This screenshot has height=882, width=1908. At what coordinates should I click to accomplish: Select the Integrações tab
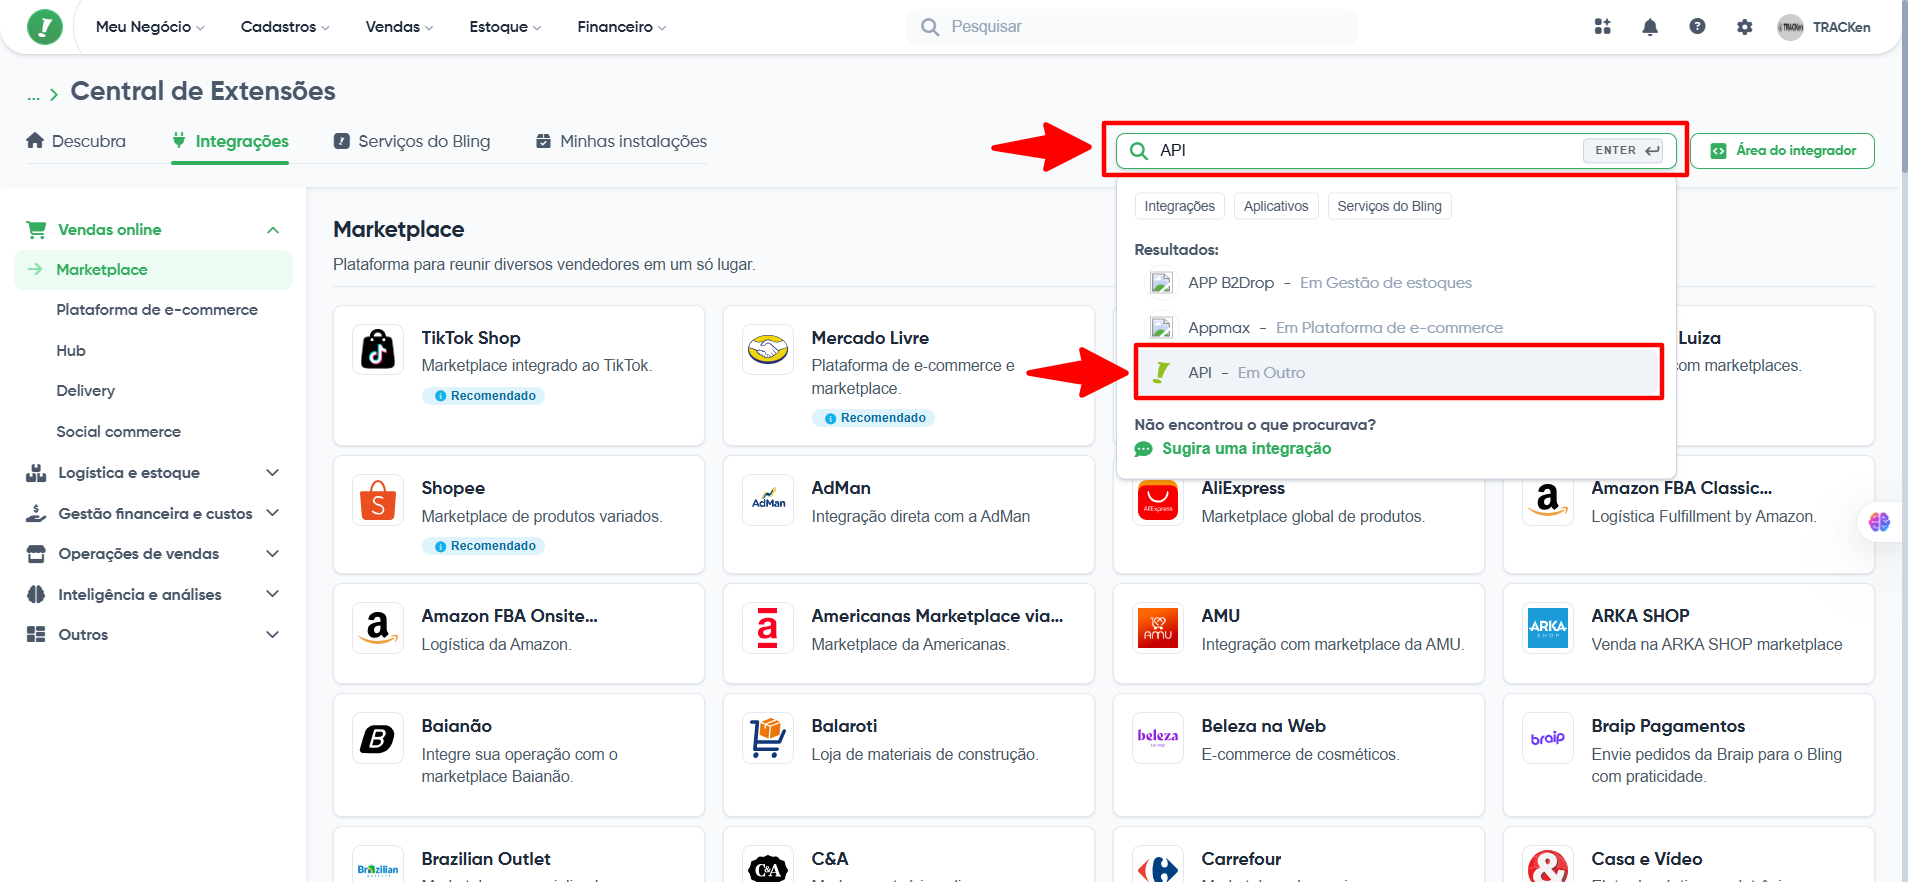click(x=230, y=141)
